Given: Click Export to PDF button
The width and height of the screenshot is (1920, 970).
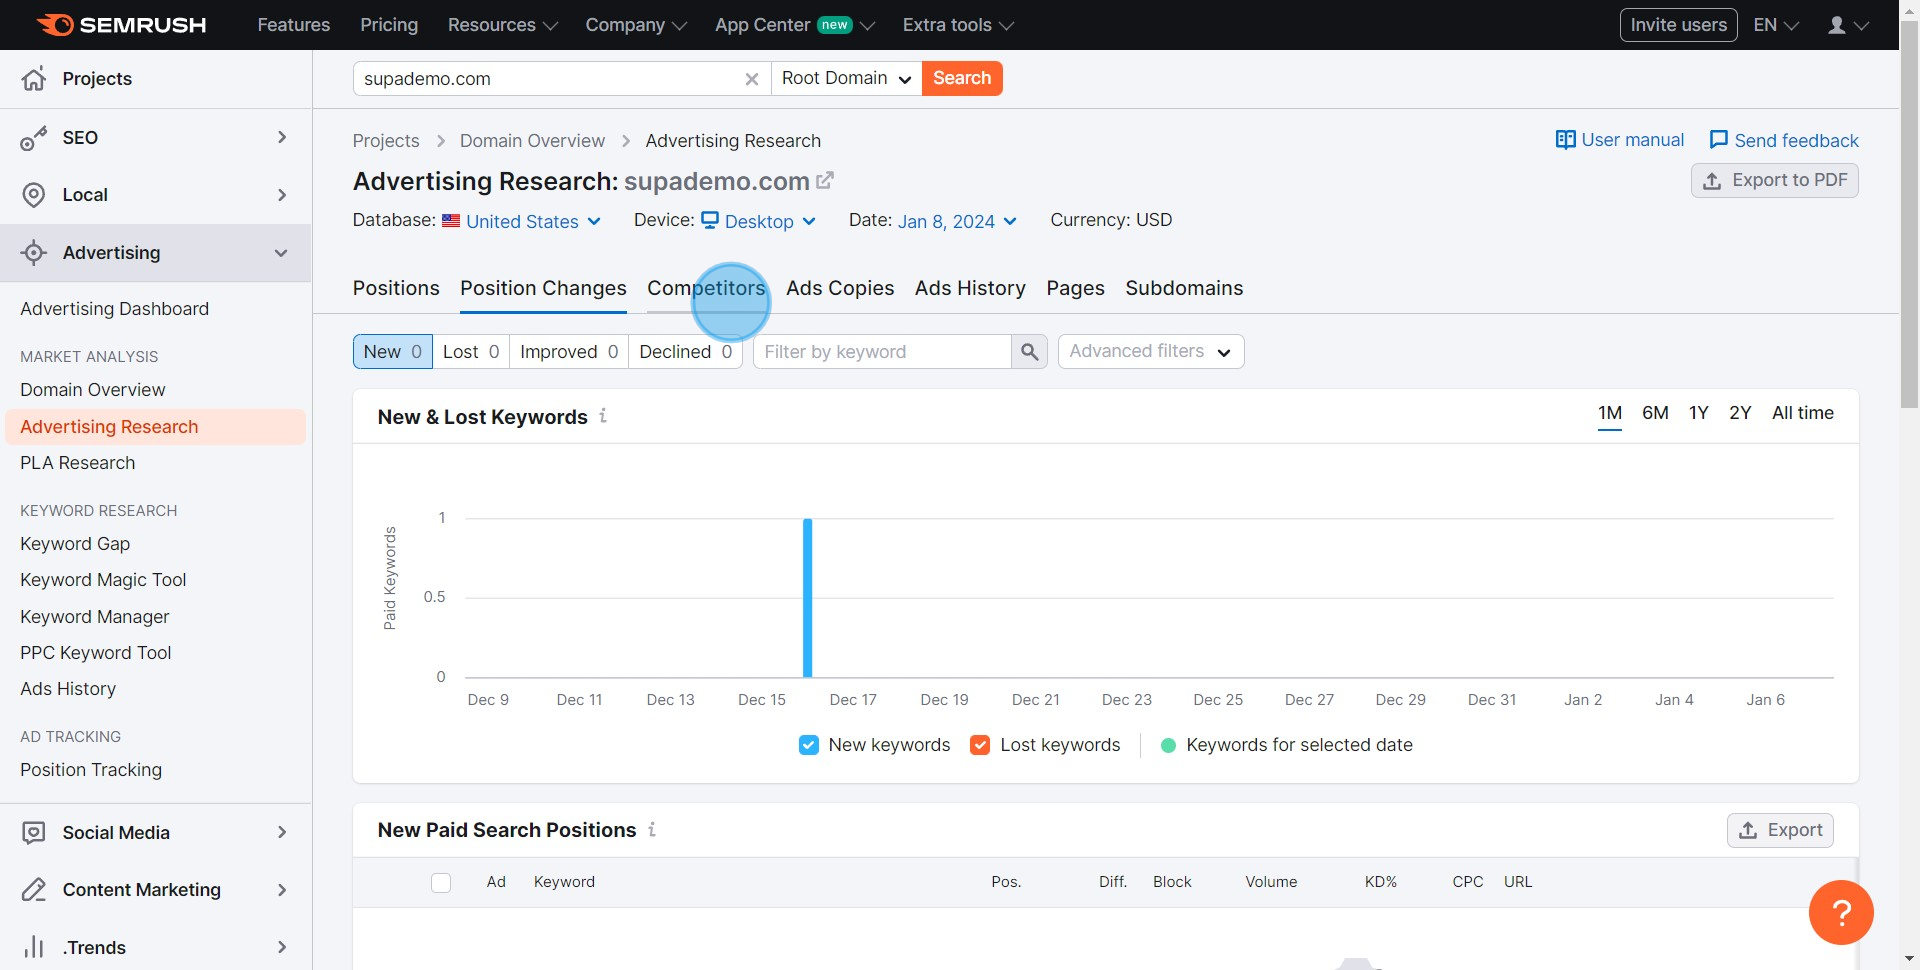Looking at the screenshot, I should click(1774, 181).
